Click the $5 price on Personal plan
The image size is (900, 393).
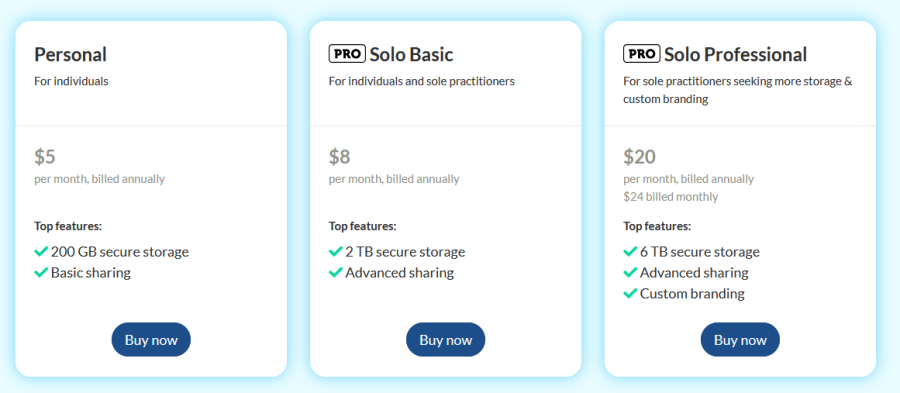pos(45,156)
